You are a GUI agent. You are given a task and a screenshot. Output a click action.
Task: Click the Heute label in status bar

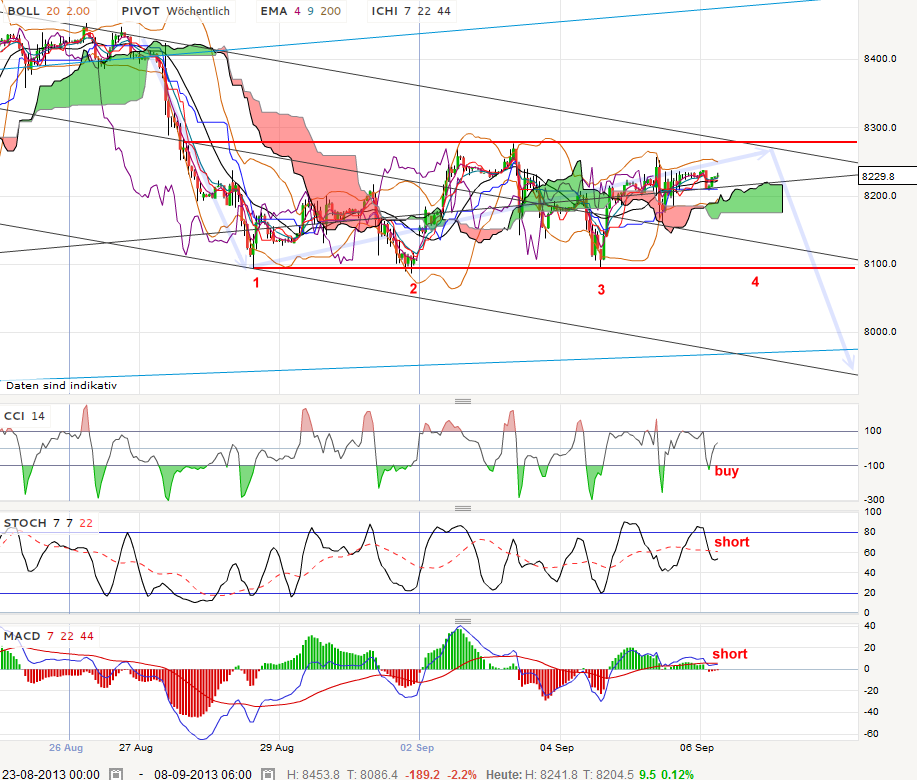504,774
